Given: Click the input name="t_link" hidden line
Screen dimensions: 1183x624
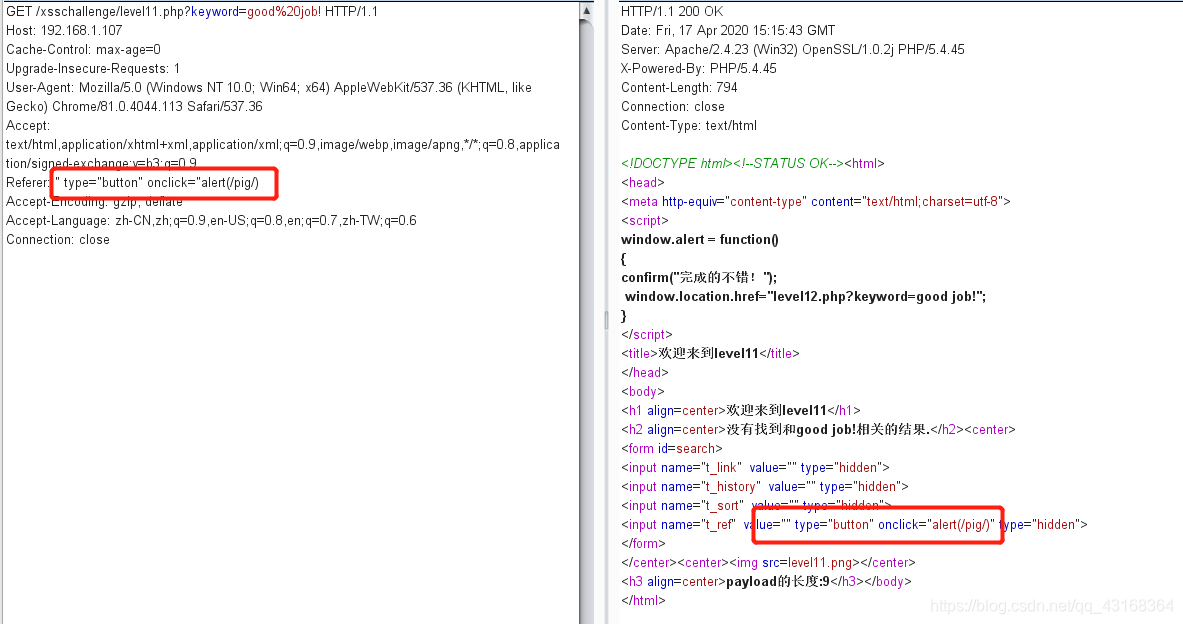Looking at the screenshot, I should [x=755, y=468].
